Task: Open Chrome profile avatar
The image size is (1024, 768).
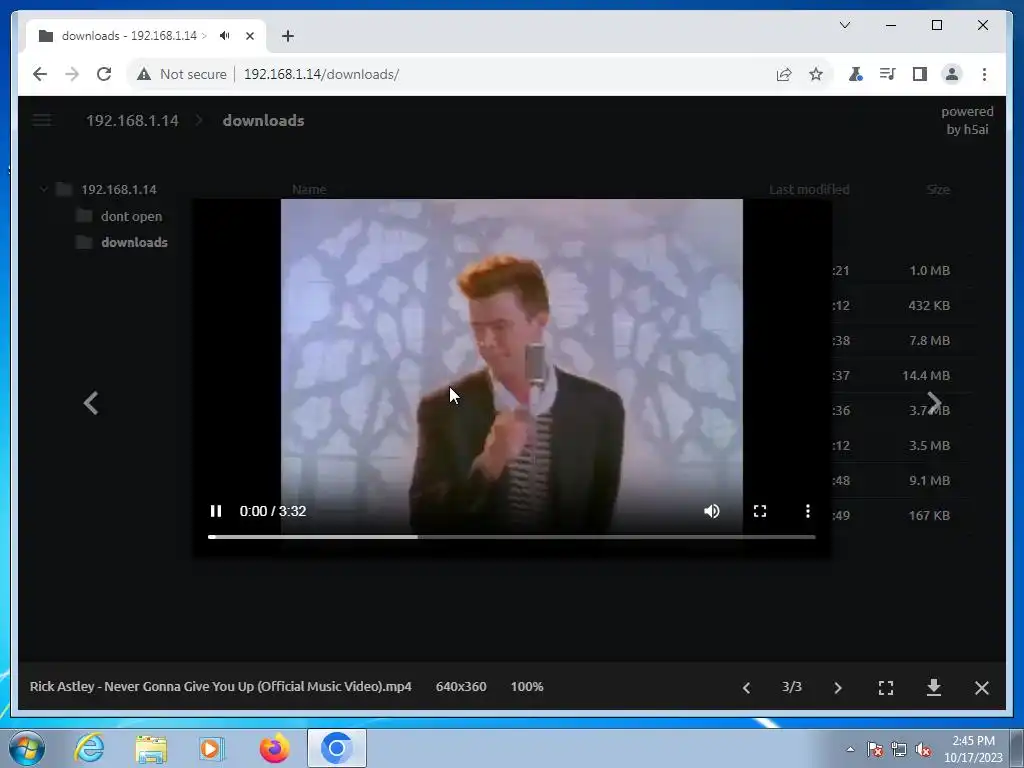Action: click(x=952, y=74)
